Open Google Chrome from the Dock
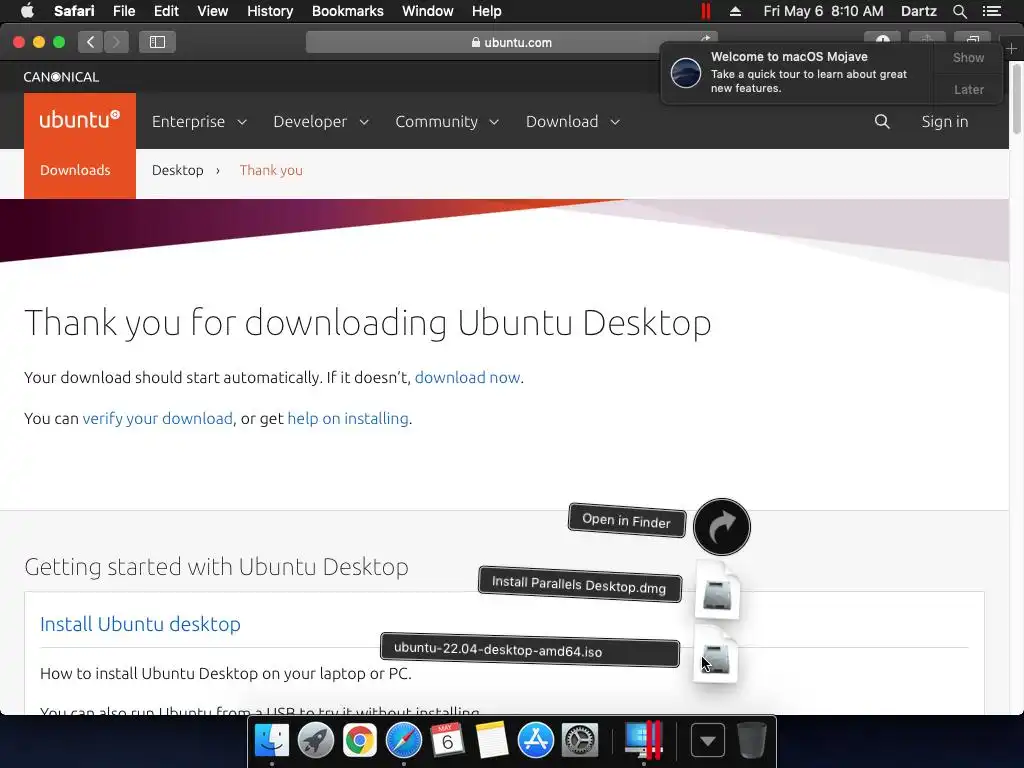 pos(360,741)
